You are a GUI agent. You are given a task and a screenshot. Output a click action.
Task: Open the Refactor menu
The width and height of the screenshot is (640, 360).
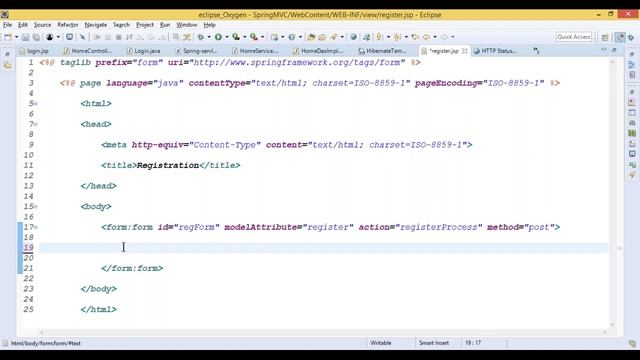pyautogui.click(x=68, y=25)
